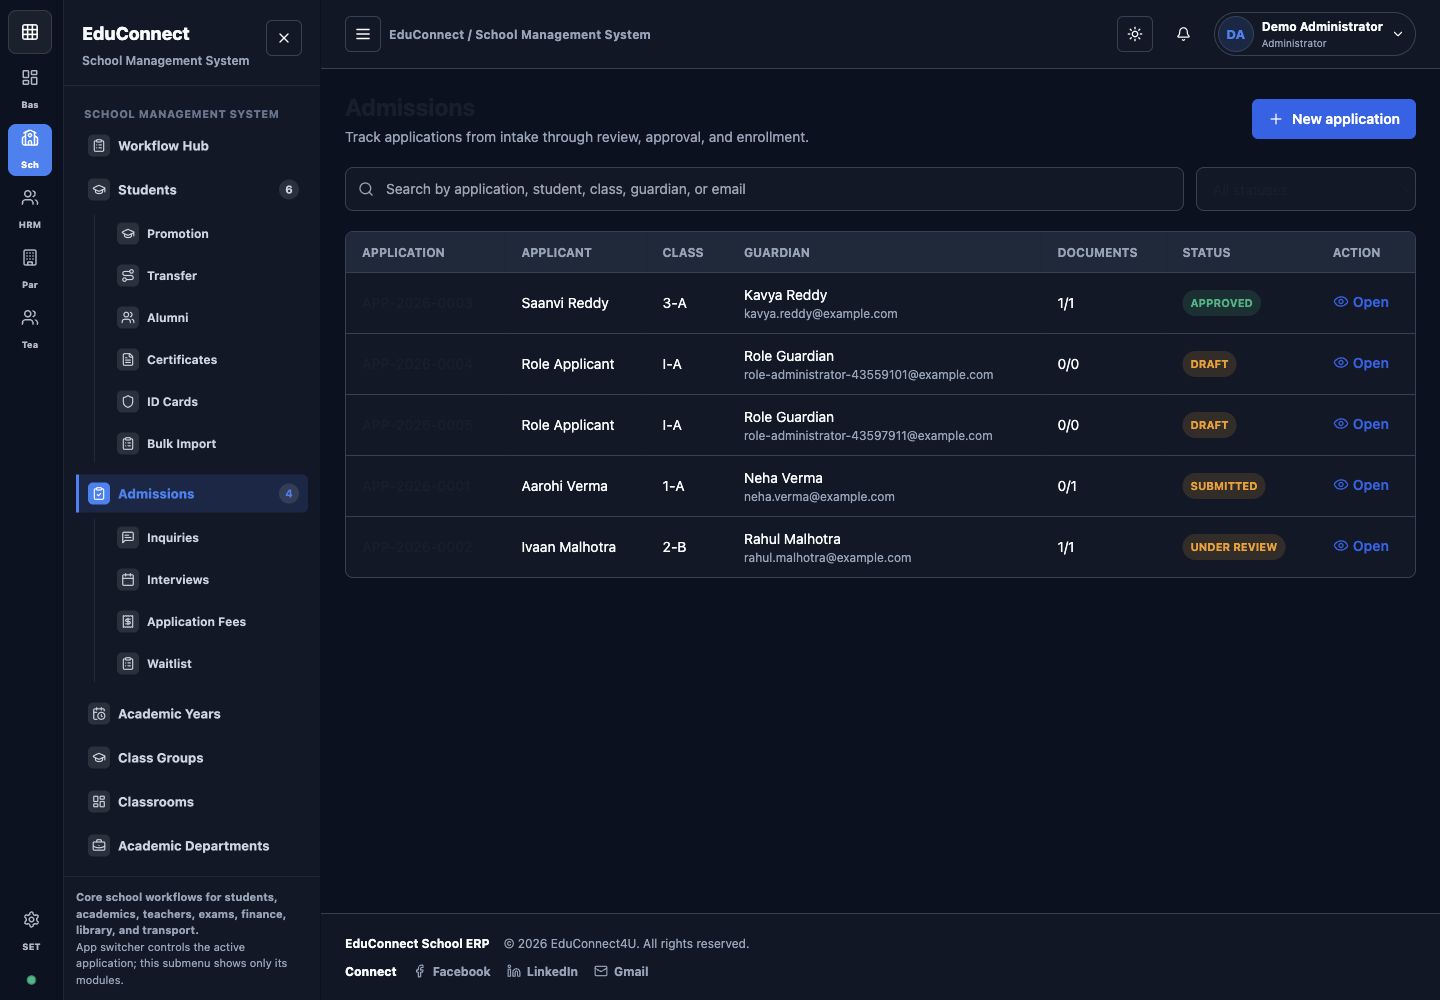The height and width of the screenshot is (1000, 1440).
Task: Open Alumni page in sidebar
Action: point(206,318)
